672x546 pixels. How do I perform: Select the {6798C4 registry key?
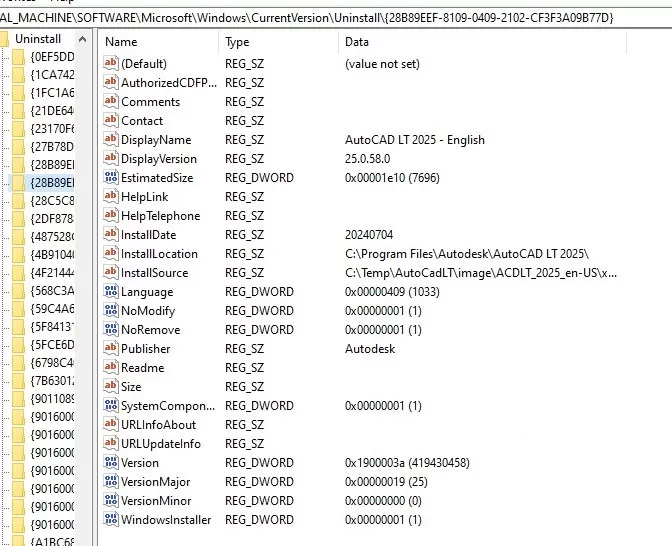point(52,363)
